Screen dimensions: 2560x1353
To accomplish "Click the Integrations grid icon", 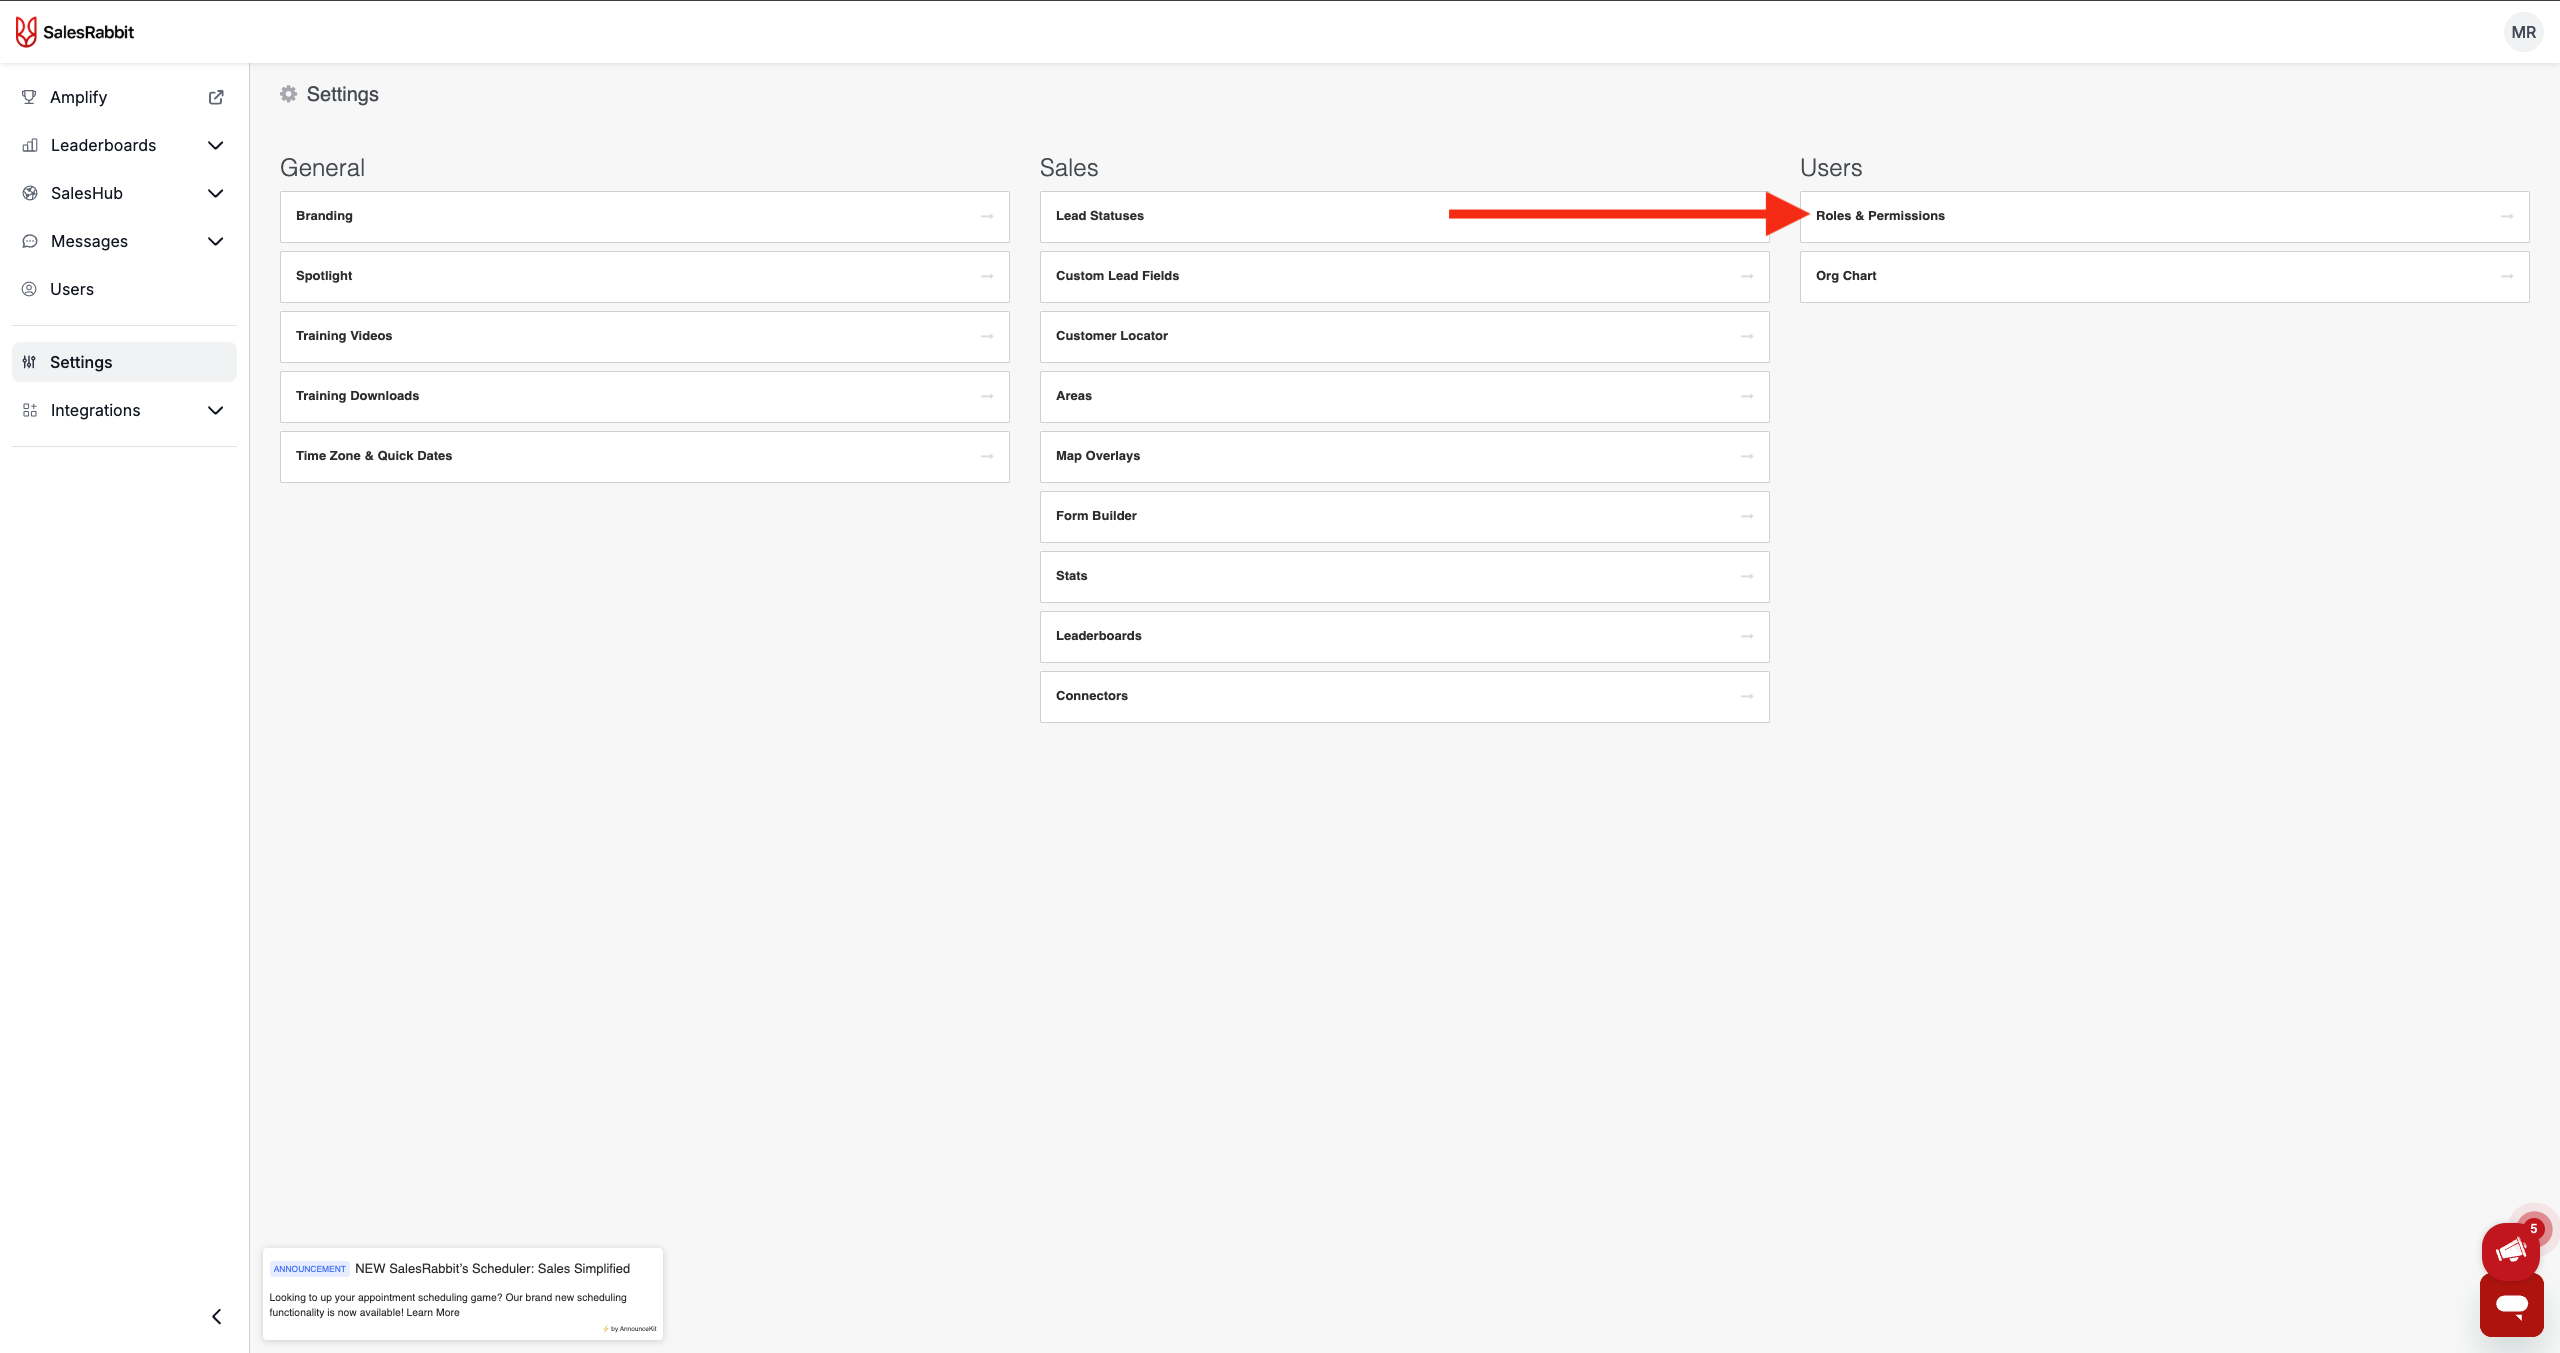I will pos(30,410).
